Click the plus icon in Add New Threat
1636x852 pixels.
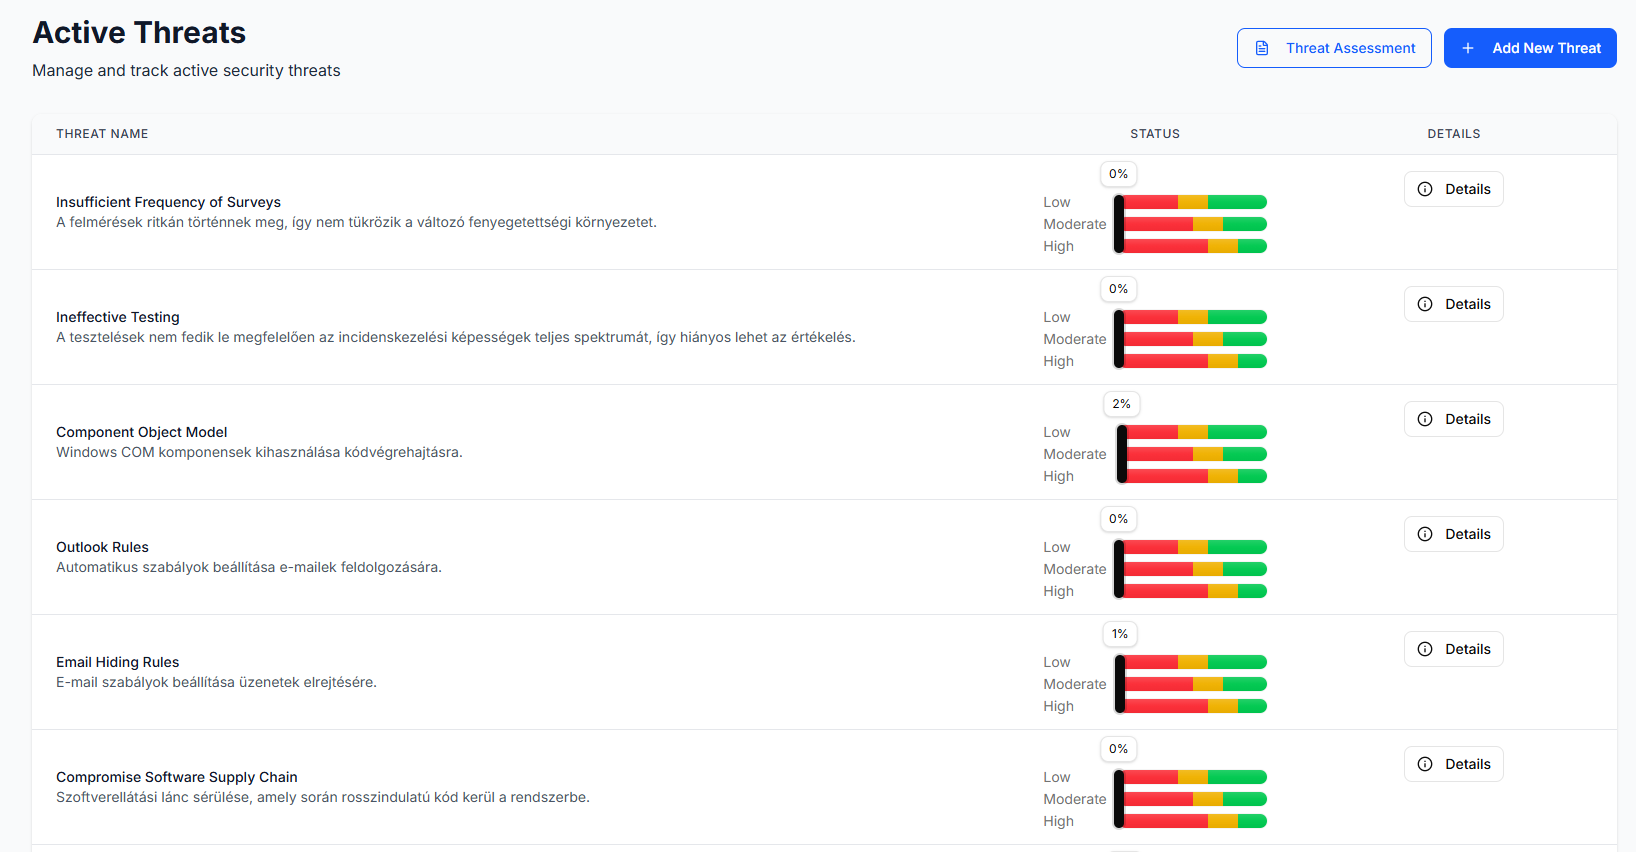click(1468, 48)
